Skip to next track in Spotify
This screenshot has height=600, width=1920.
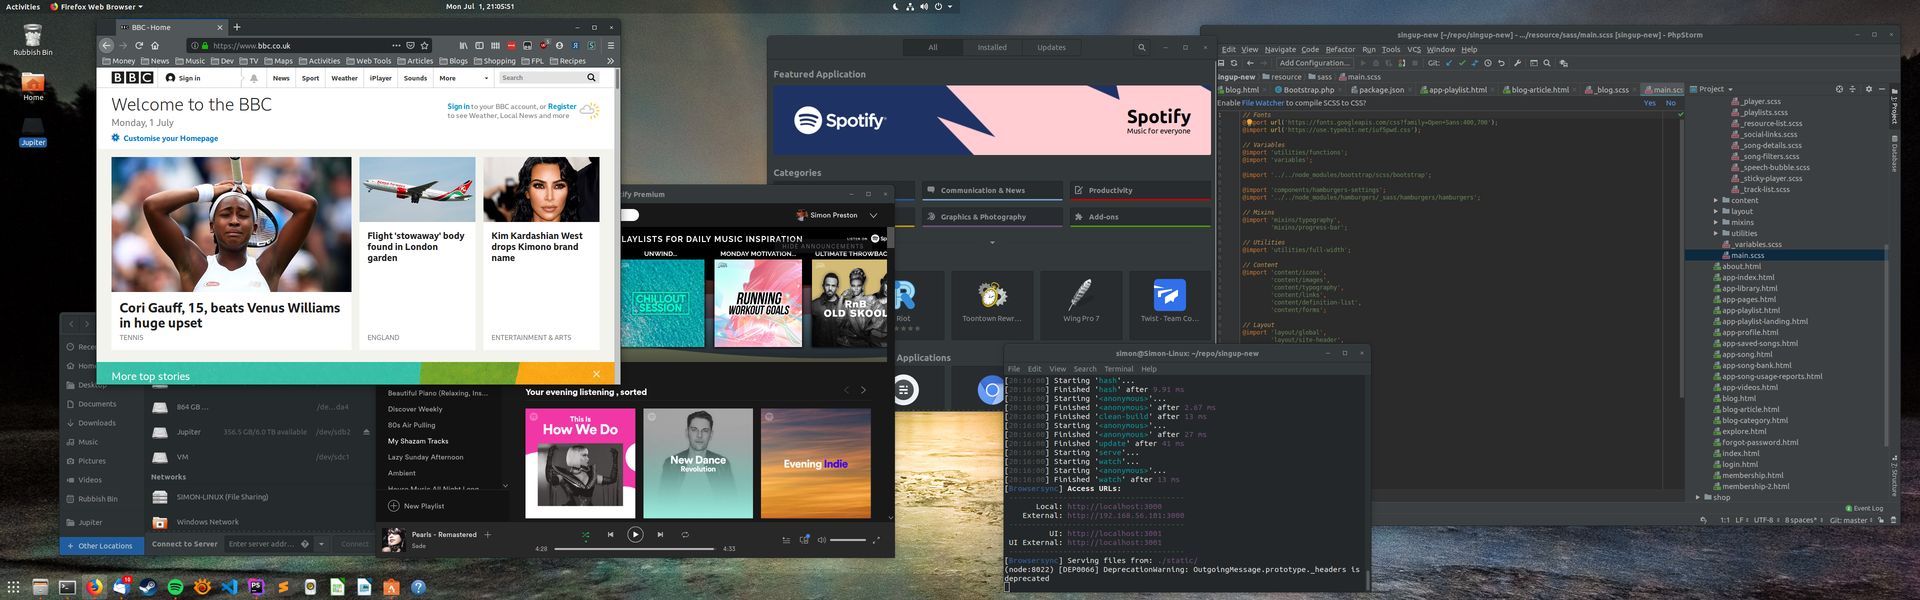pos(660,535)
